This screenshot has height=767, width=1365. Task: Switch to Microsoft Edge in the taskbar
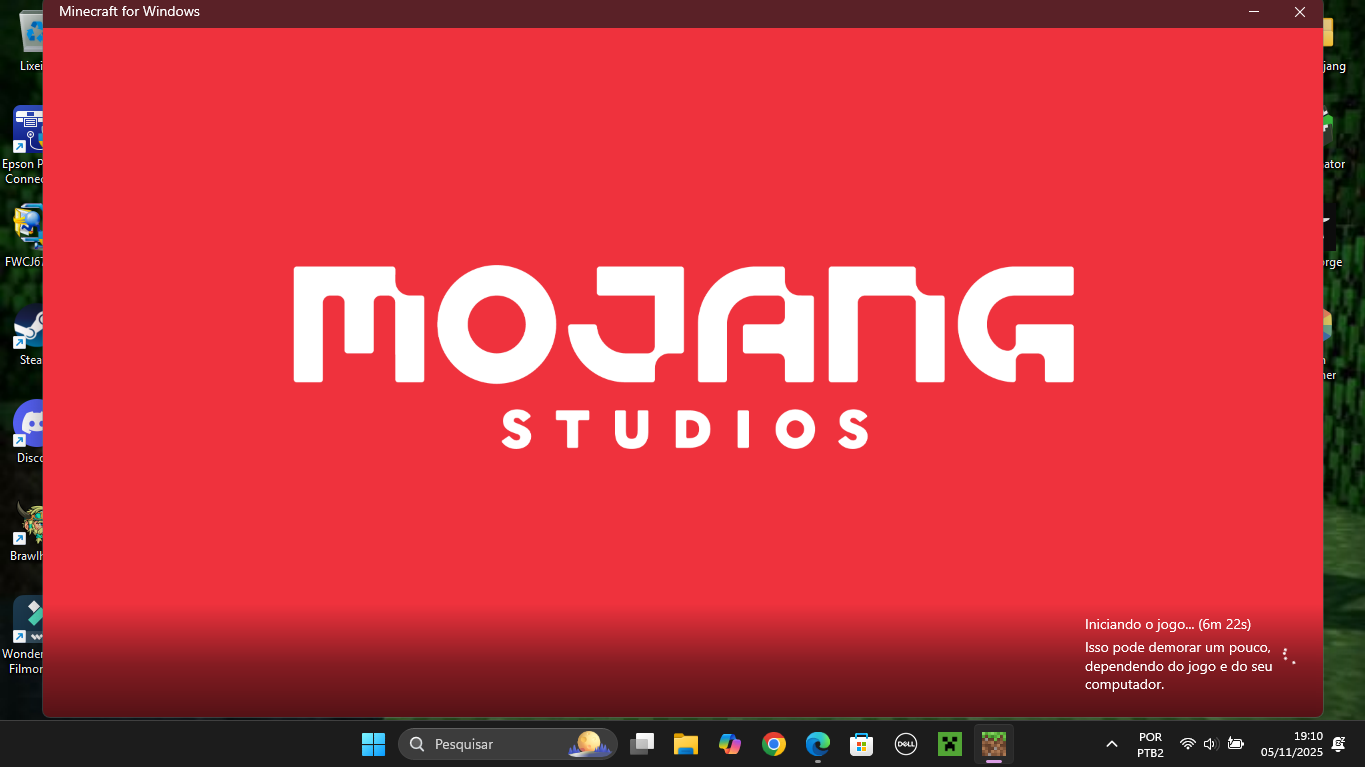tap(818, 744)
